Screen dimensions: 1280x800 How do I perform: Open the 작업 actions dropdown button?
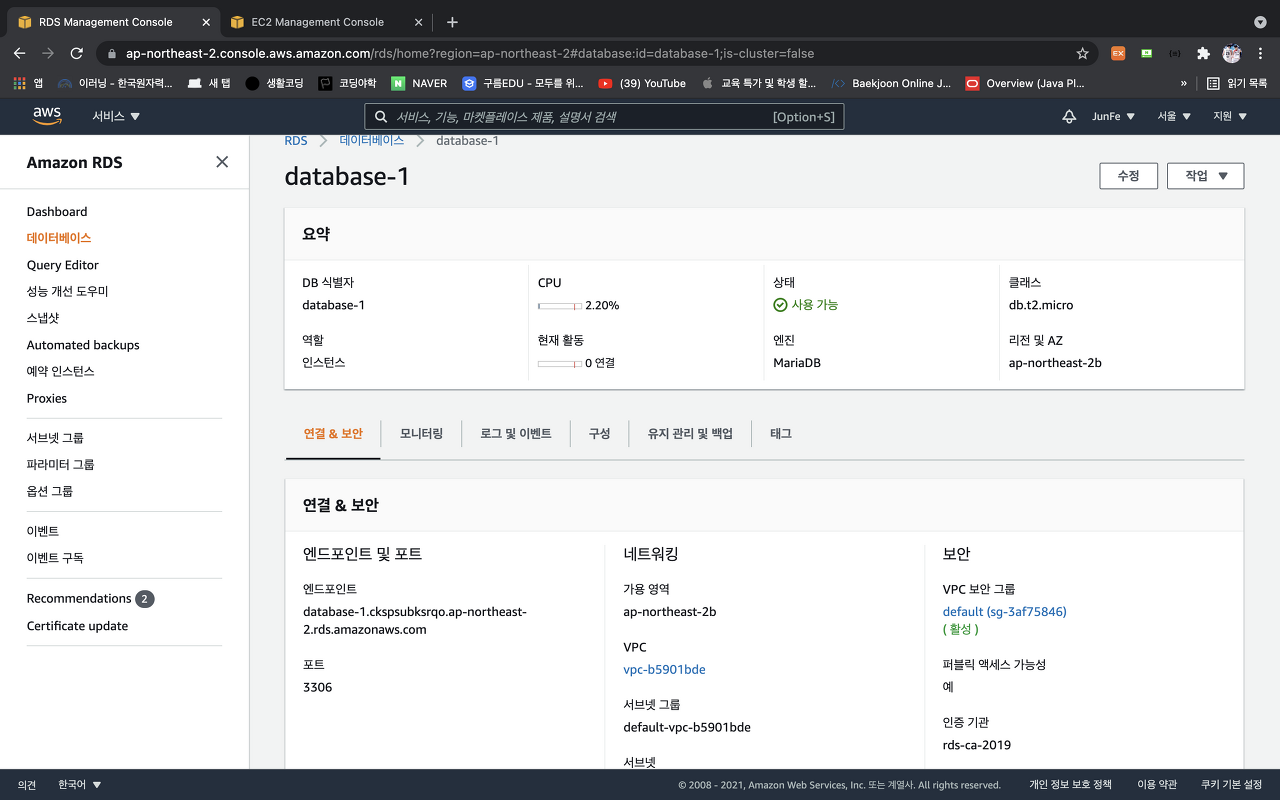tap(1205, 176)
